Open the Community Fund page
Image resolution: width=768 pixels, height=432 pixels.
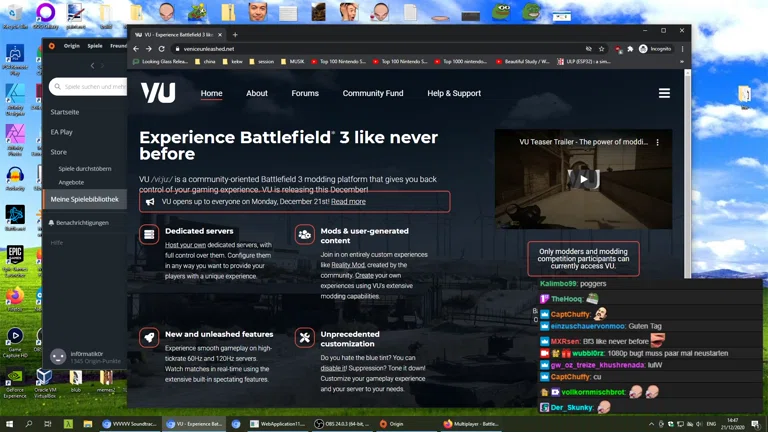coord(373,93)
